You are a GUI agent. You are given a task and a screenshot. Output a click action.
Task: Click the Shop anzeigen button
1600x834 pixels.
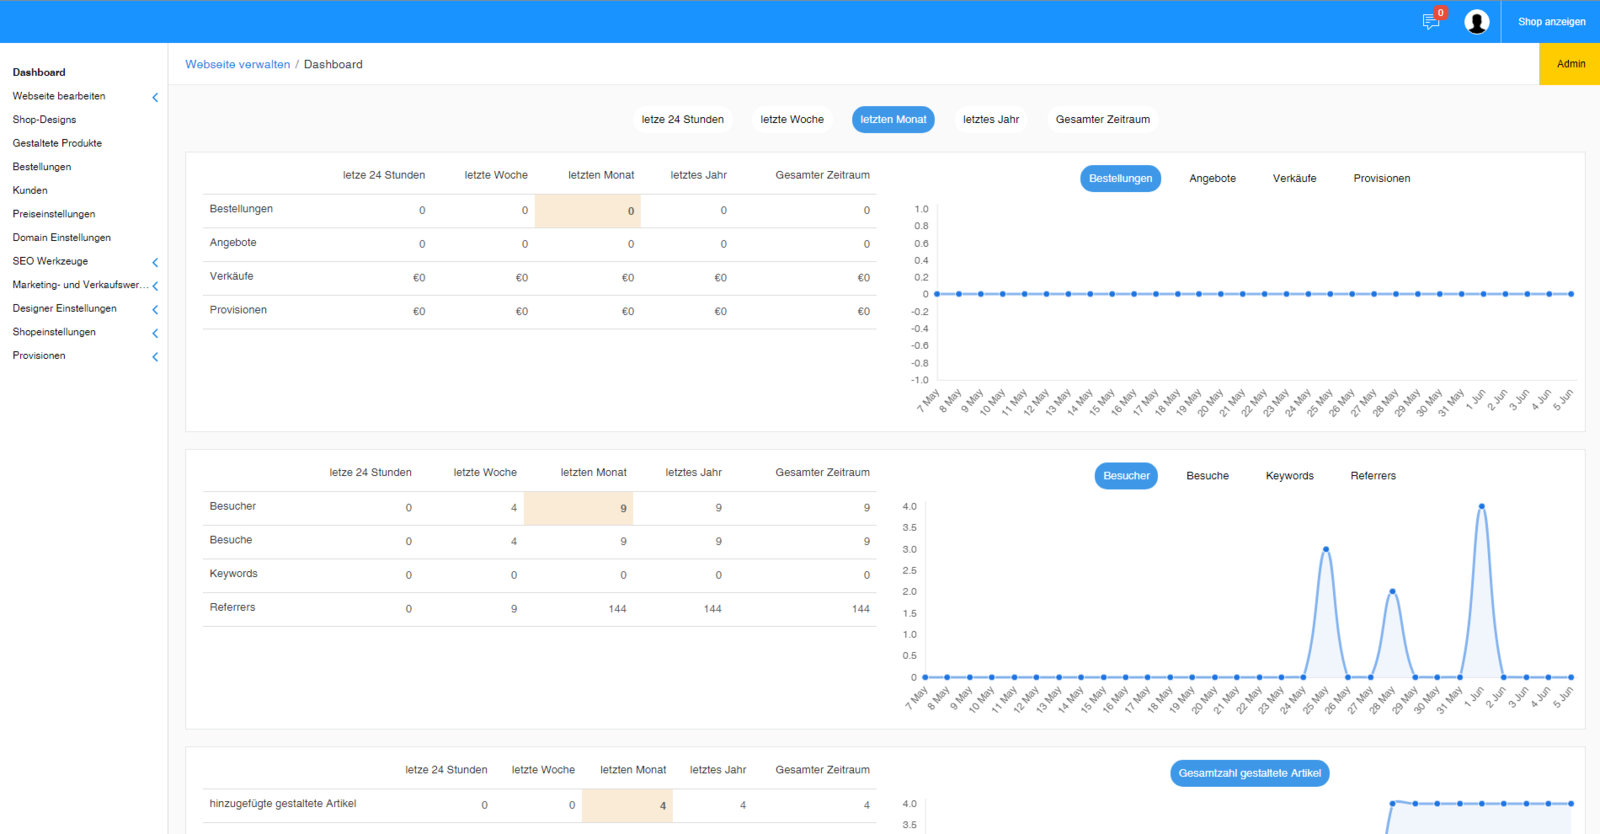(1551, 21)
